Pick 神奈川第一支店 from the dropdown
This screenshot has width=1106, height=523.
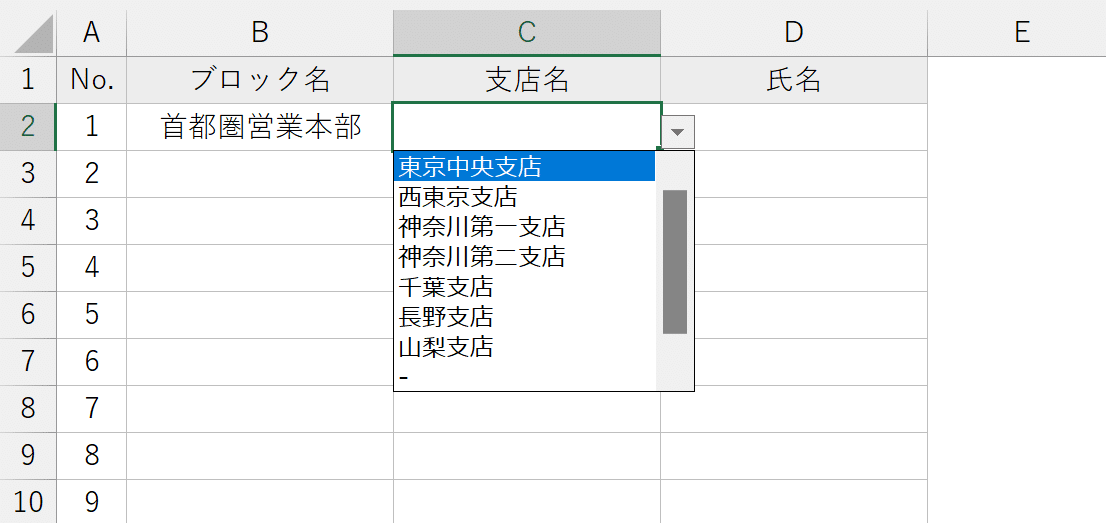click(482, 226)
